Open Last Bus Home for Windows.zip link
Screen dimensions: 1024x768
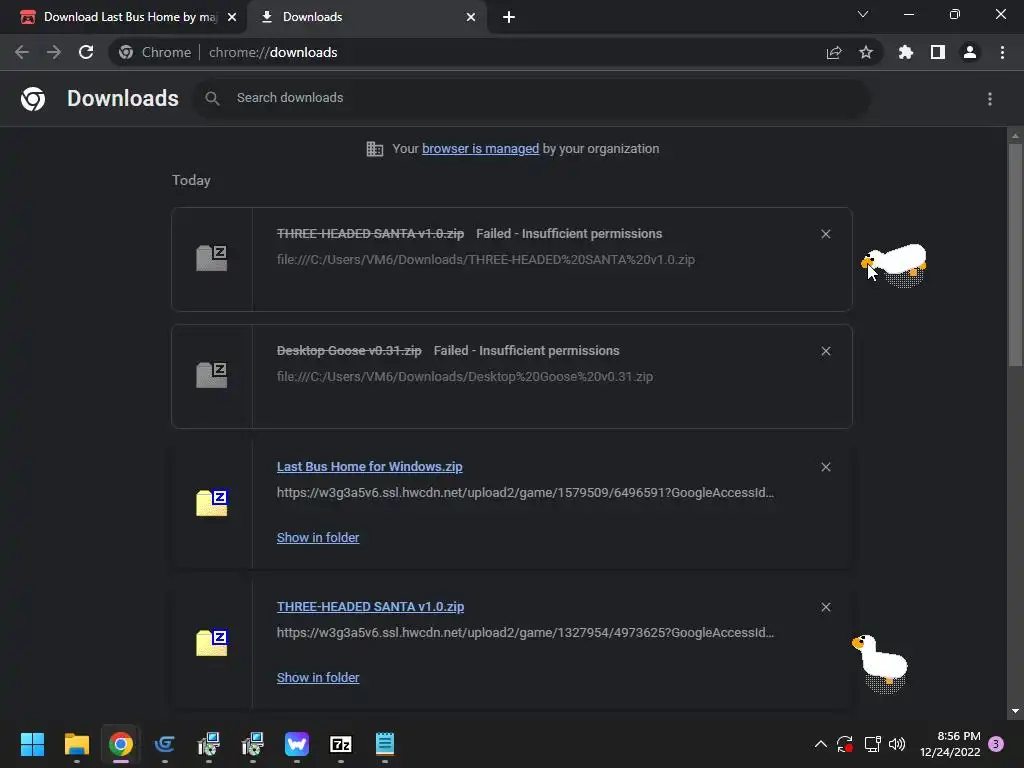tap(370, 466)
